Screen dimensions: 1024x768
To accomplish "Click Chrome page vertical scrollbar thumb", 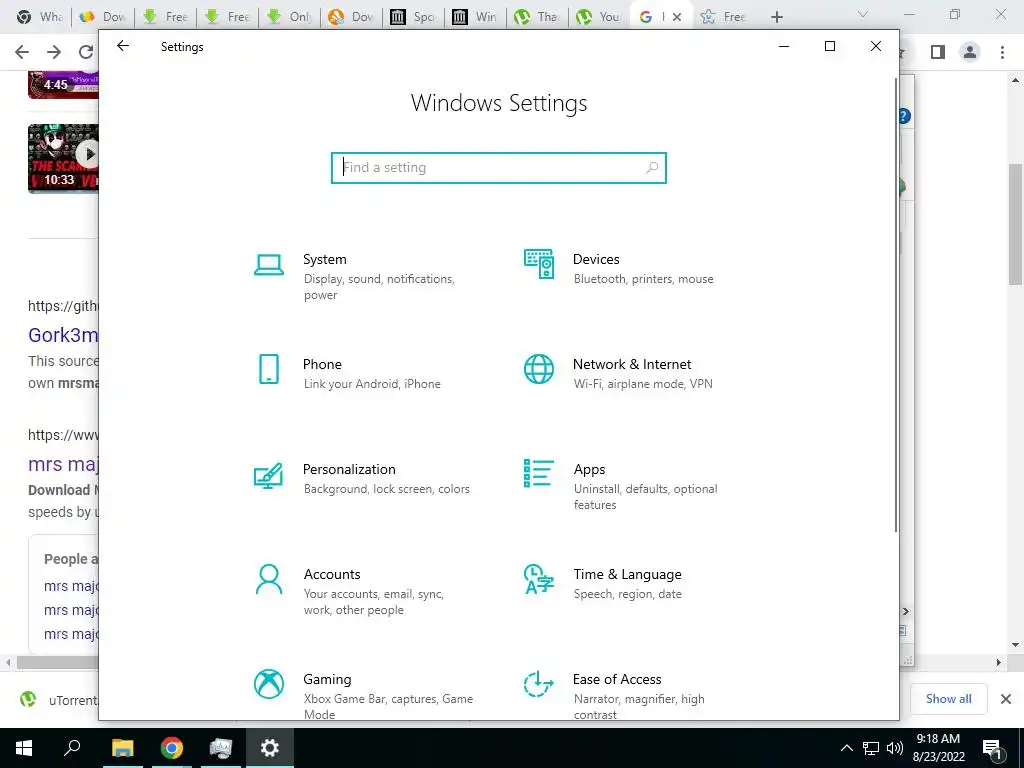I will click(1015, 224).
